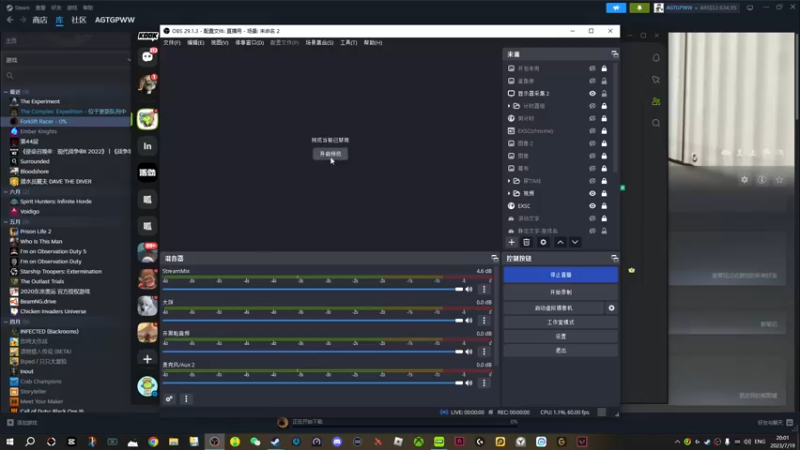Screen dimensions: 800x450
Task: Unlock the EXSC source
Action: tap(604, 206)
